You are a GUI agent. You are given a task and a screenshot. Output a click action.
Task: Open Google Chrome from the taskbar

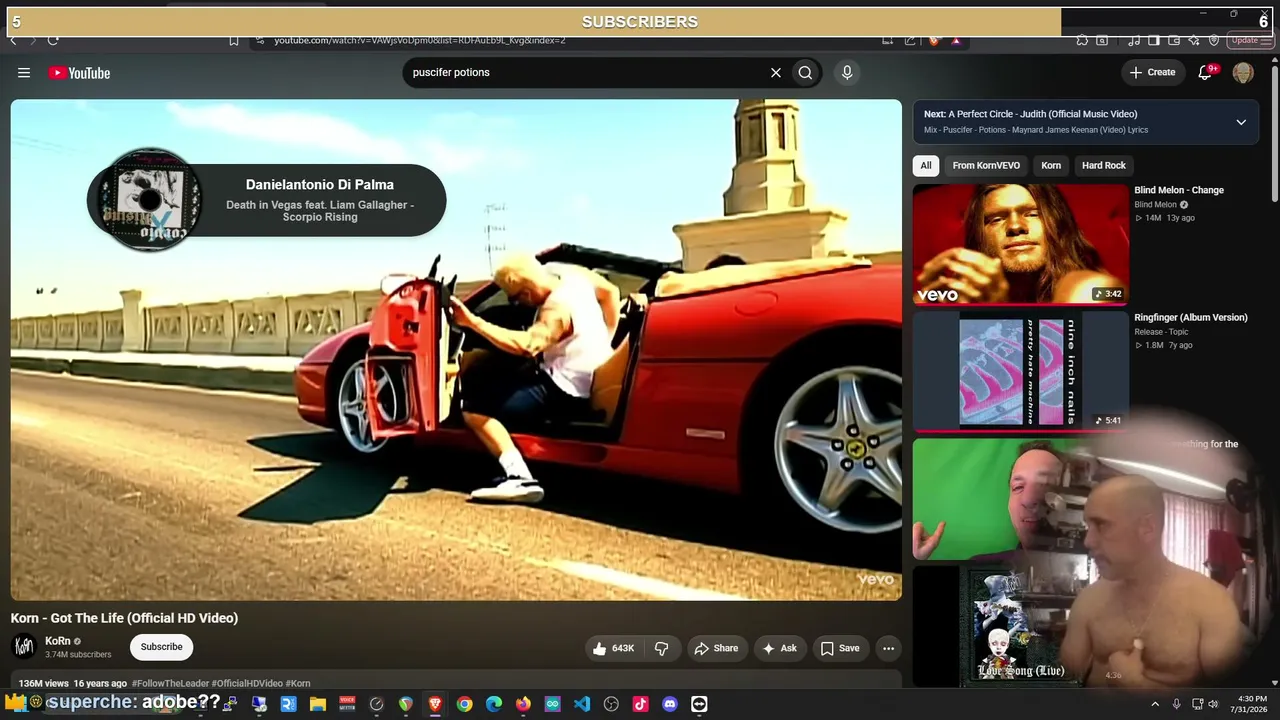[x=464, y=704]
